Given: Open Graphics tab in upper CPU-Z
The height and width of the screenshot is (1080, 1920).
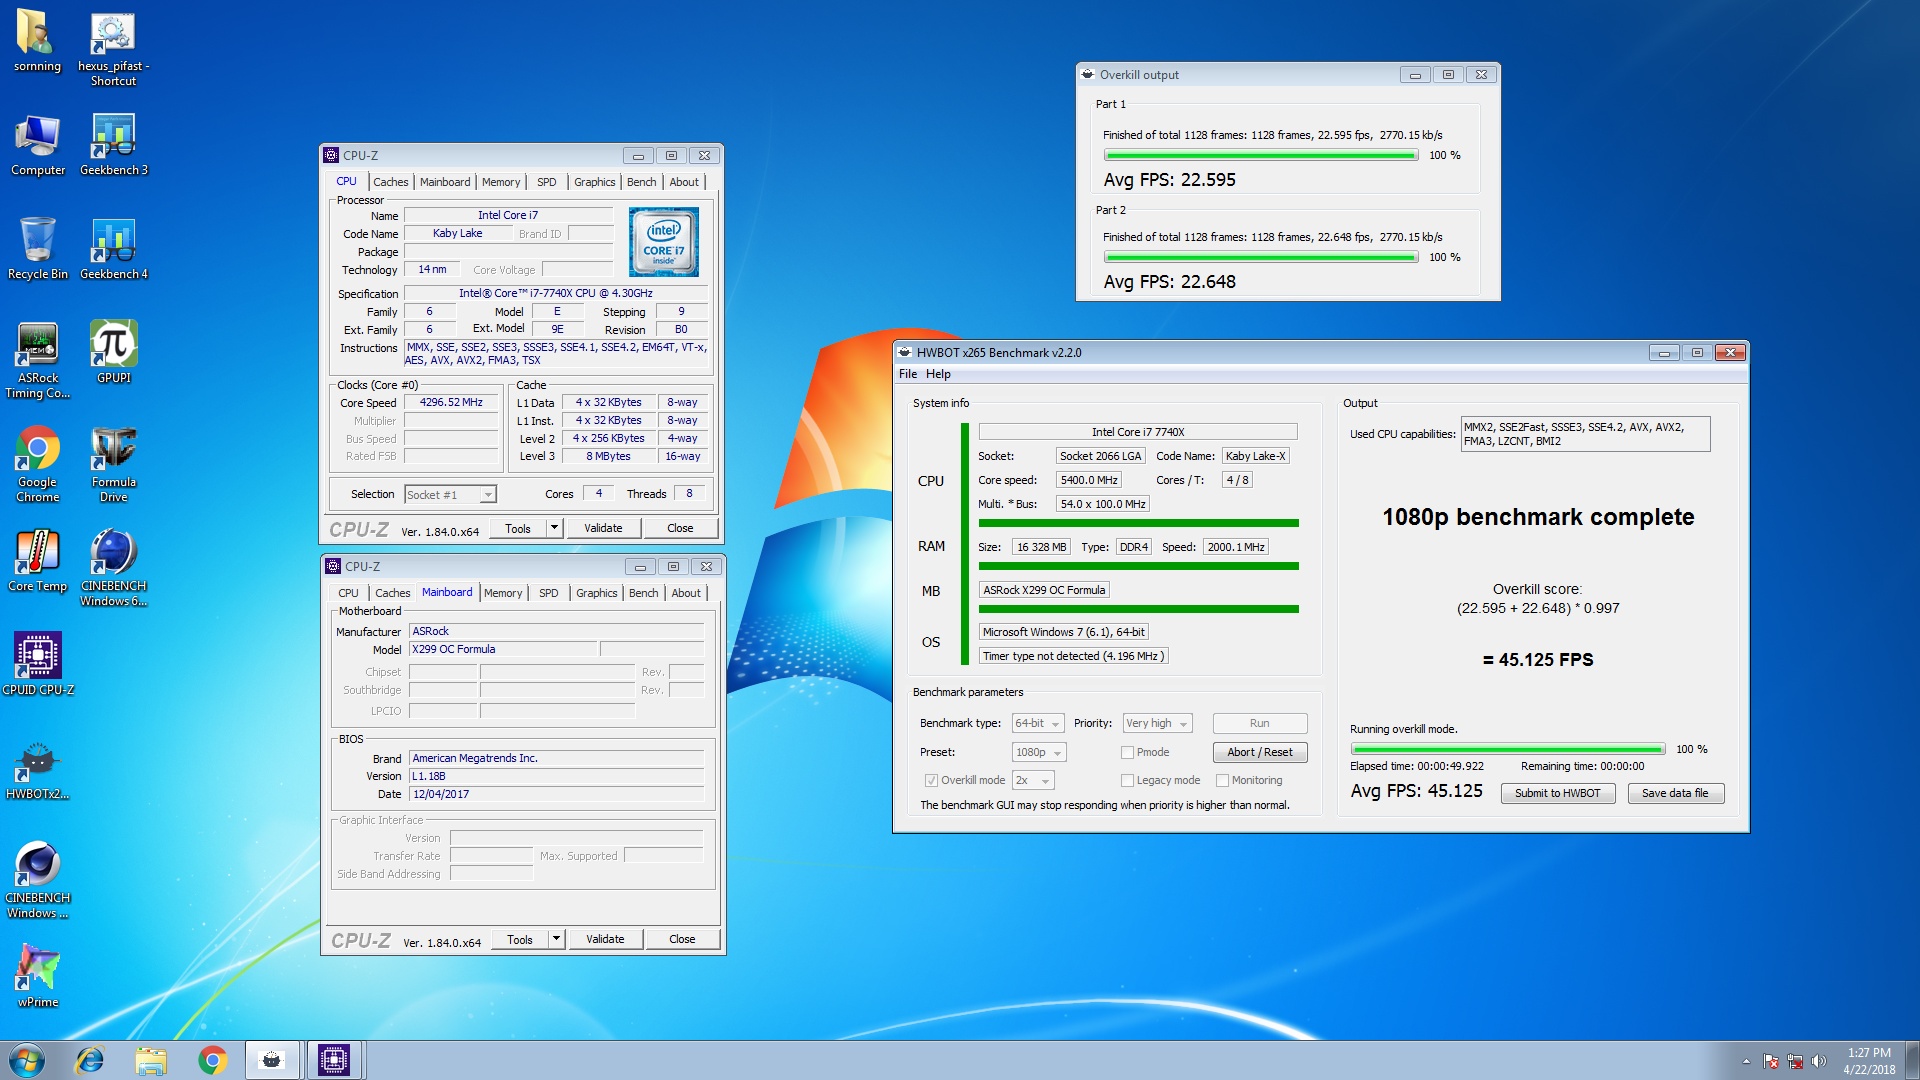Looking at the screenshot, I should click(594, 182).
